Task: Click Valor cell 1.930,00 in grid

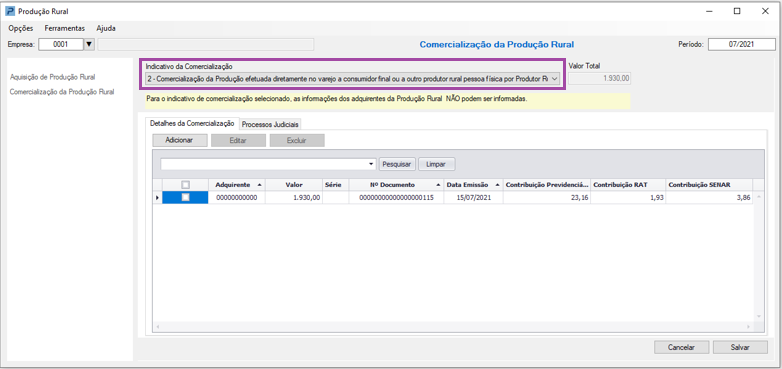Action: coord(294,198)
